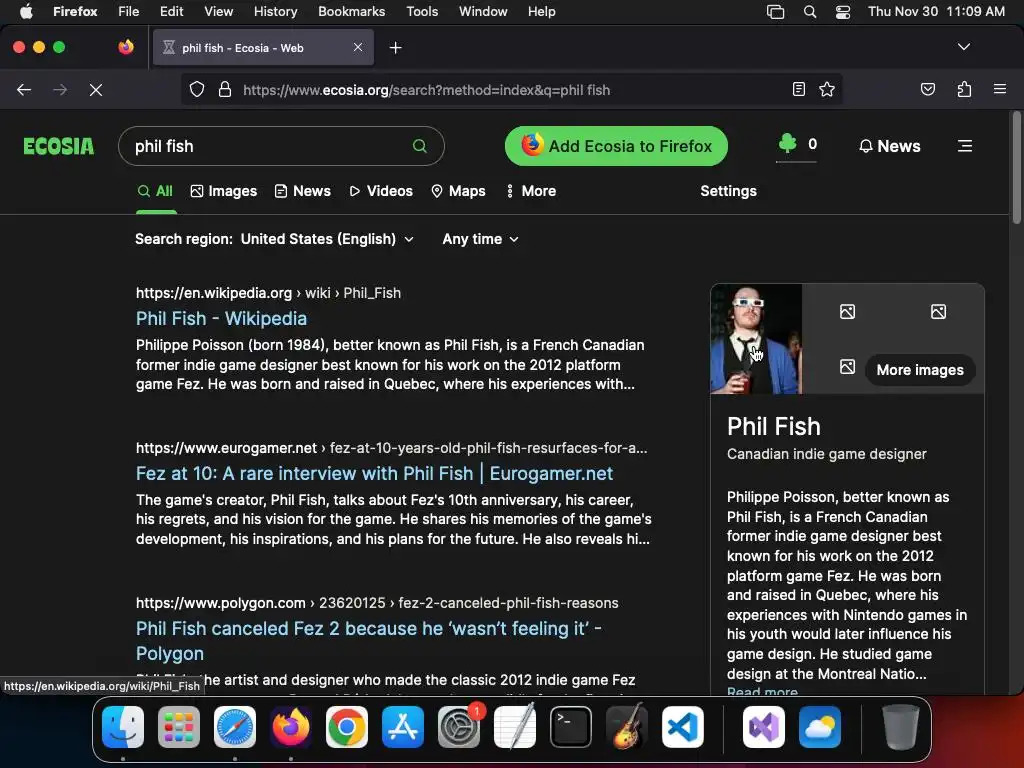Open the Trash in the dock
This screenshot has width=1024, height=768.
[901, 727]
